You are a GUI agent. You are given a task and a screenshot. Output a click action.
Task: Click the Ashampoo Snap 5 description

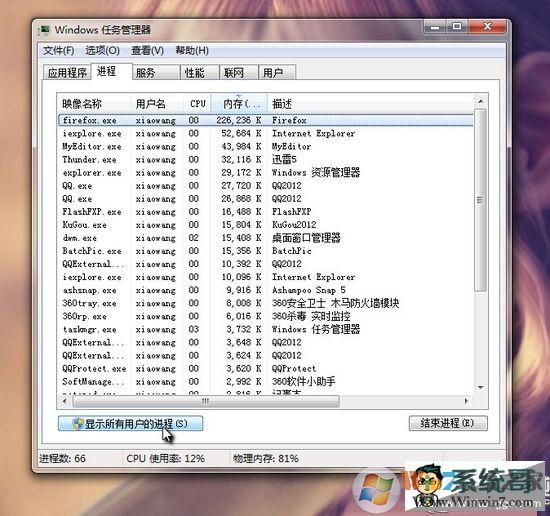click(x=309, y=290)
